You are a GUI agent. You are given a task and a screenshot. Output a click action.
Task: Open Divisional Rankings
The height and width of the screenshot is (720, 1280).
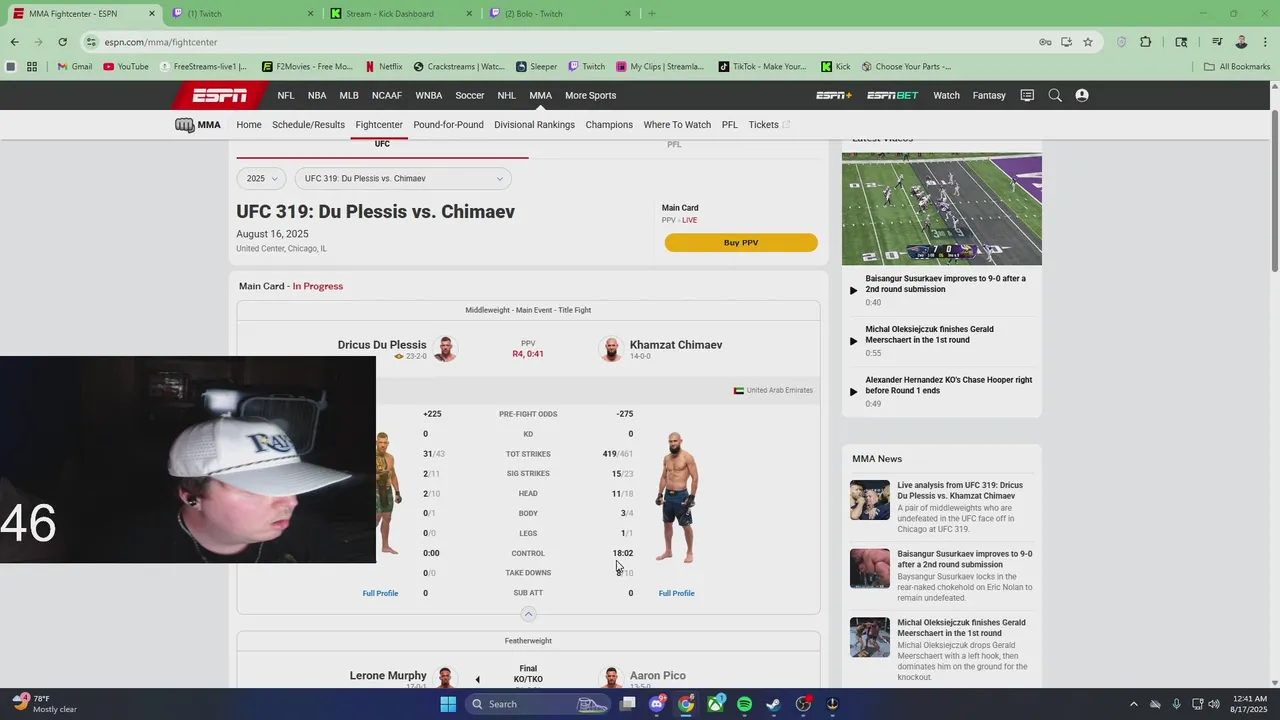(x=534, y=125)
